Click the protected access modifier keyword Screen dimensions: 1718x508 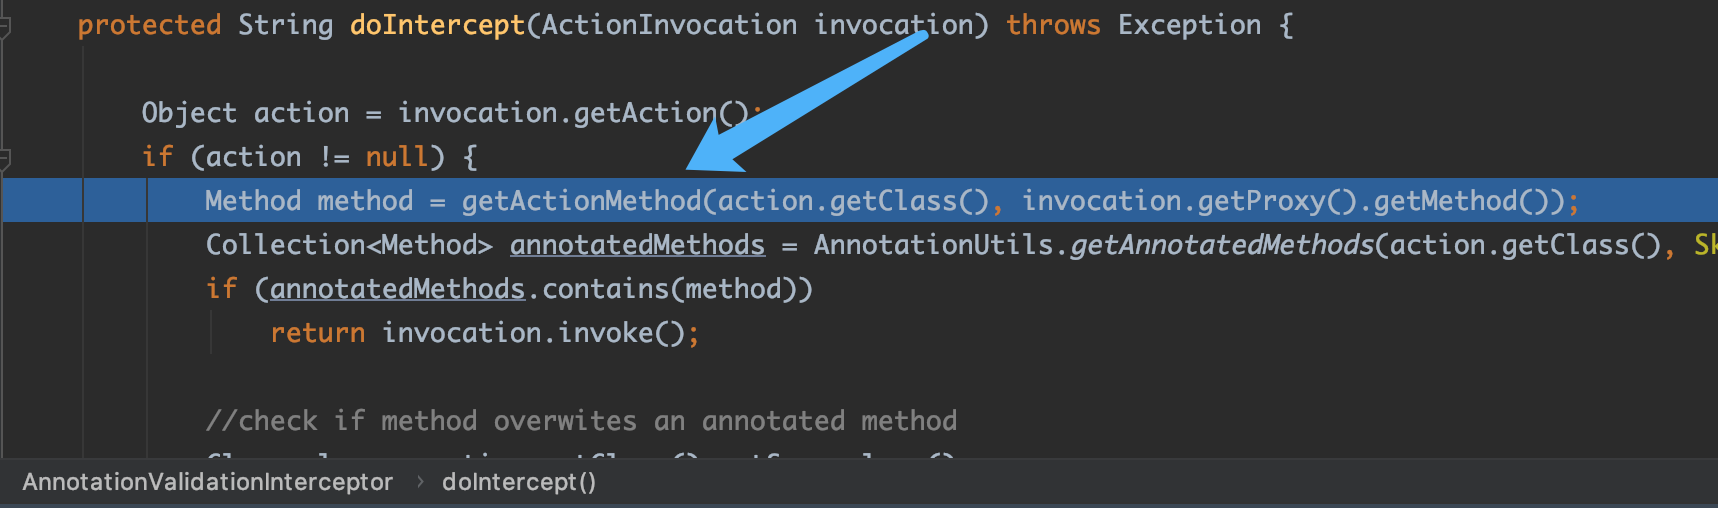tap(149, 25)
